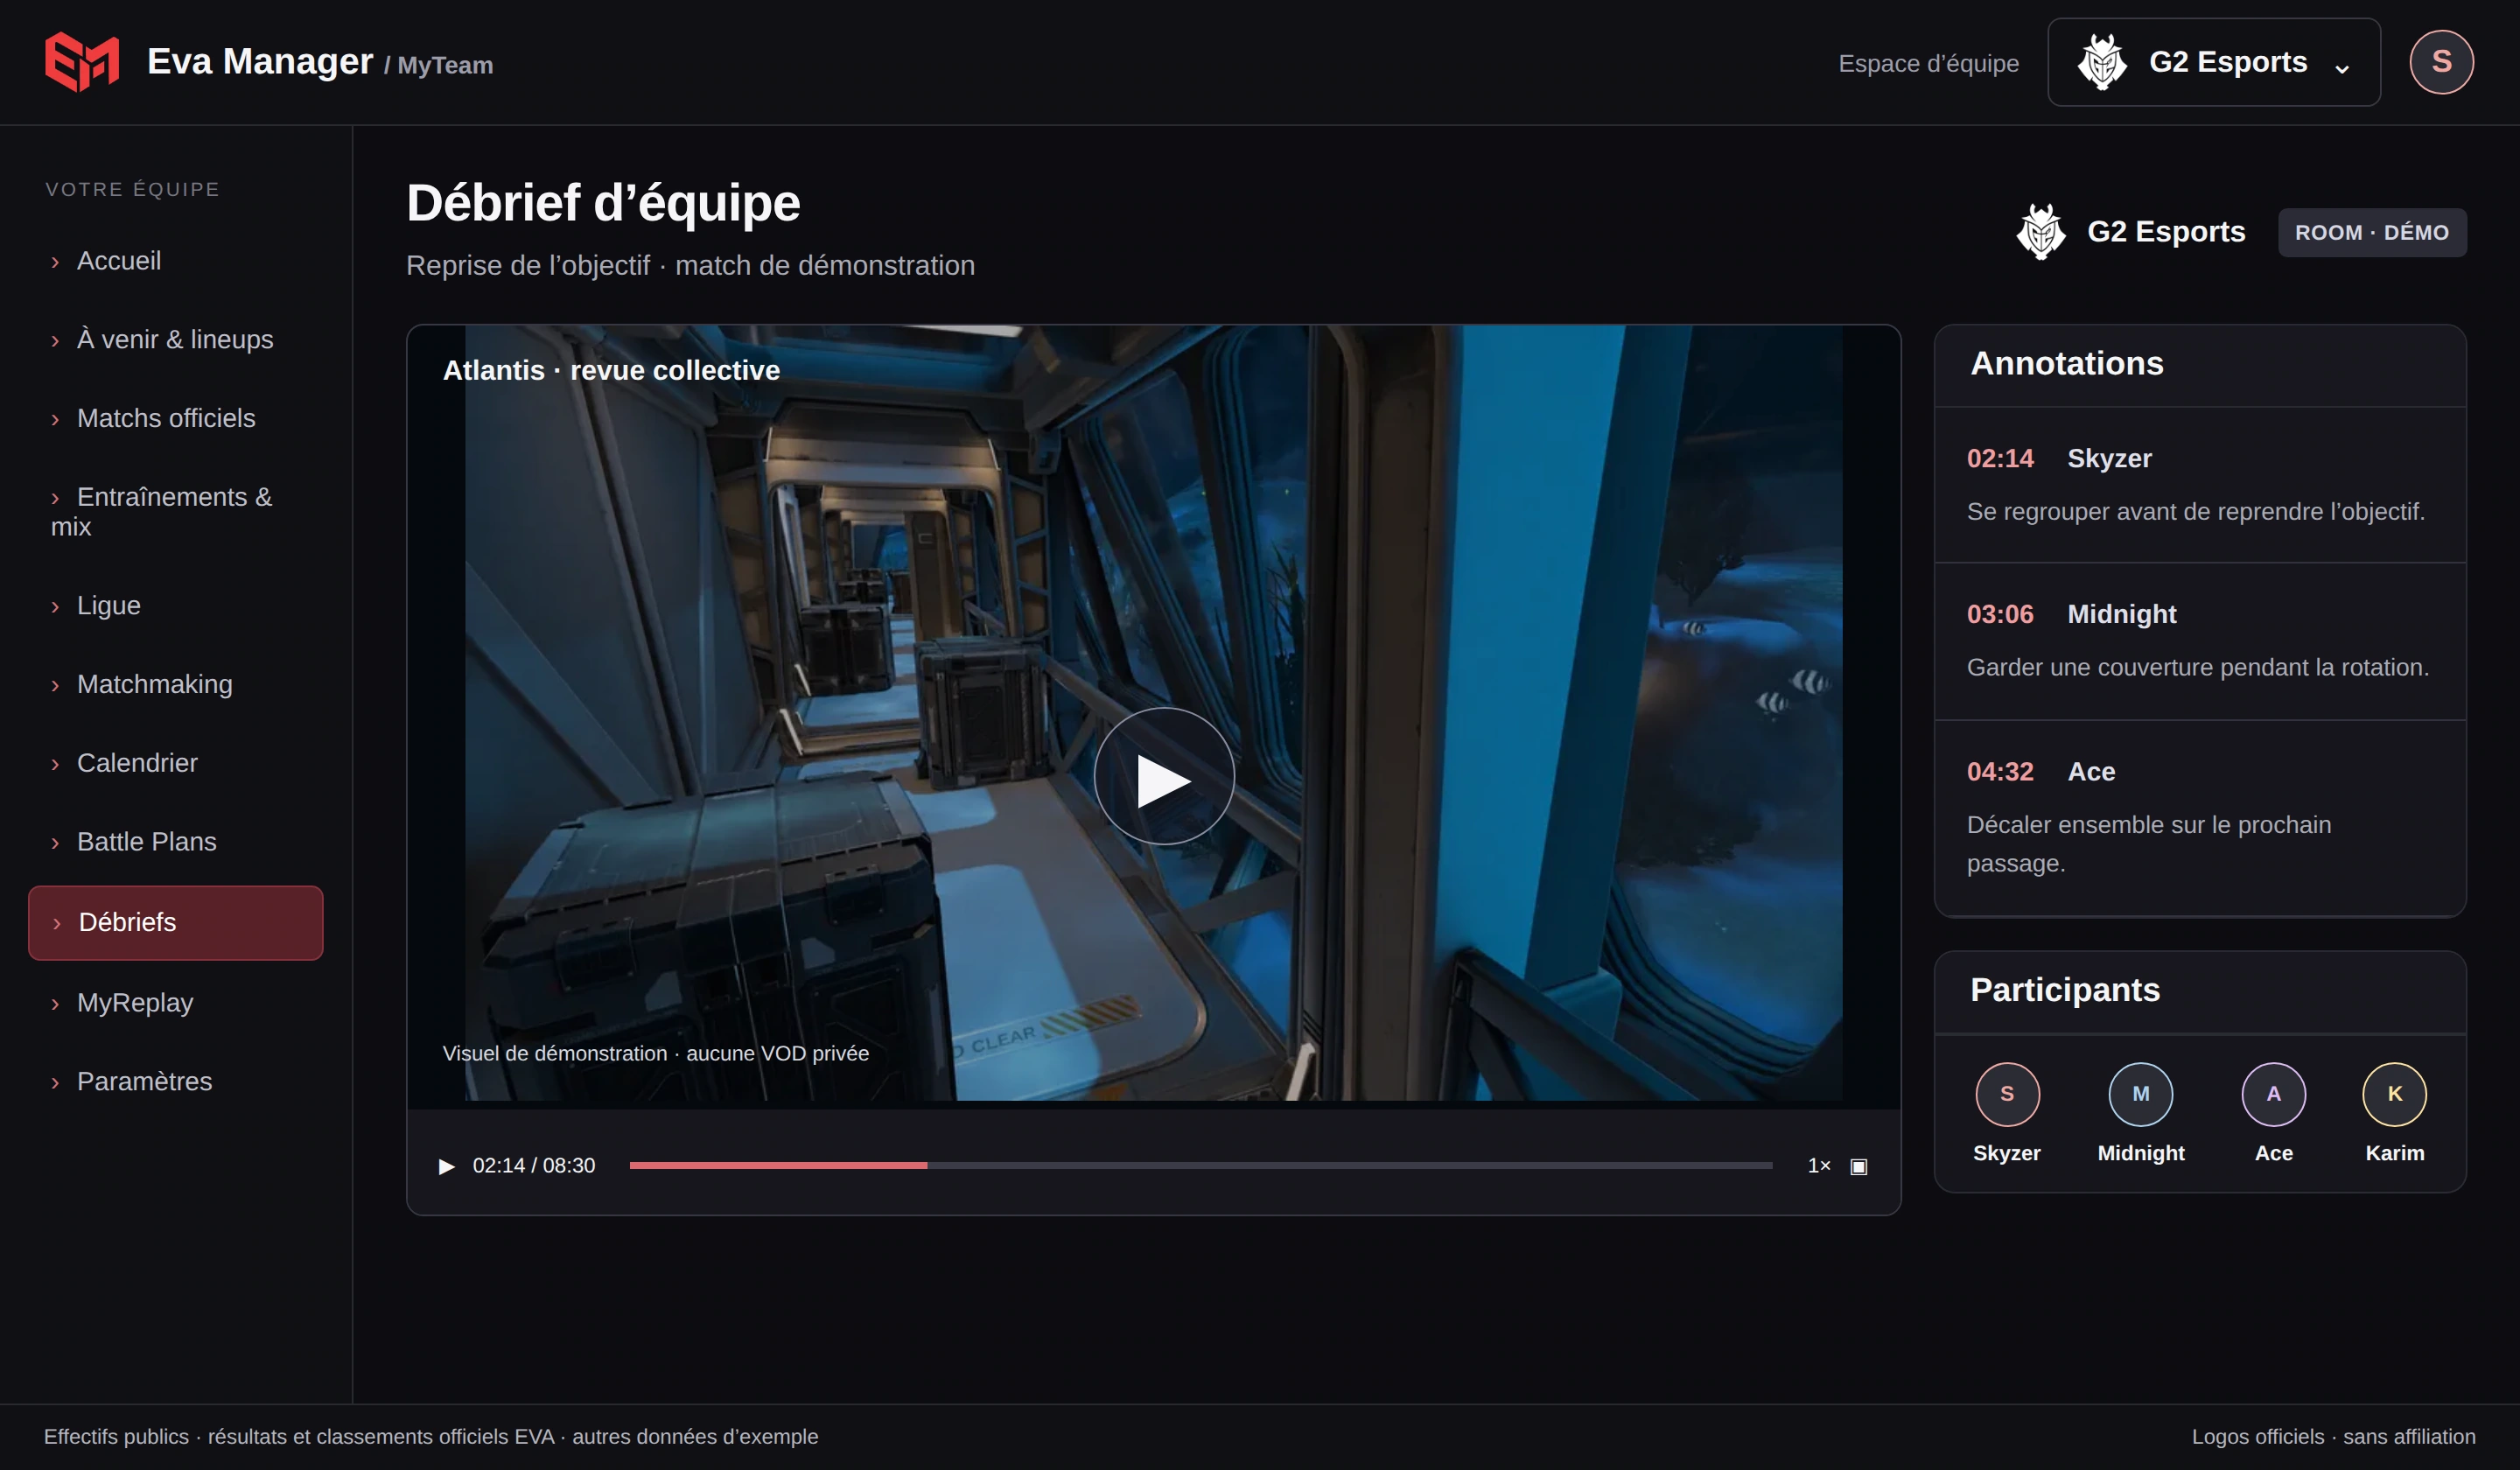Screen dimensions: 2520x1470
Task: Open MyReplay from sidebar
Action: [x=176, y=1003]
